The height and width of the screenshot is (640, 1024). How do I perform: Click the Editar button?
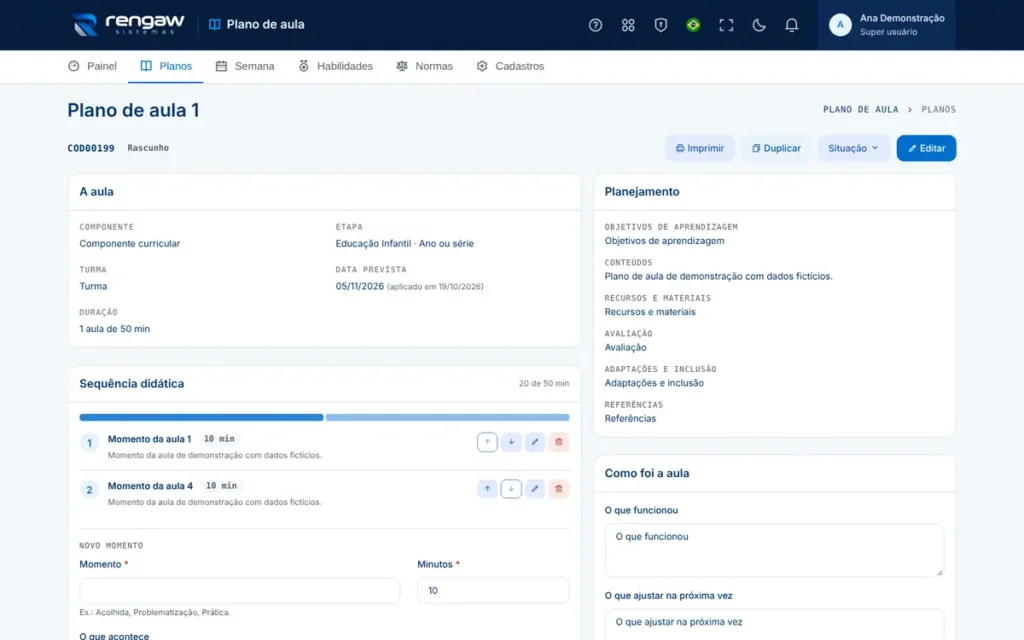926,148
